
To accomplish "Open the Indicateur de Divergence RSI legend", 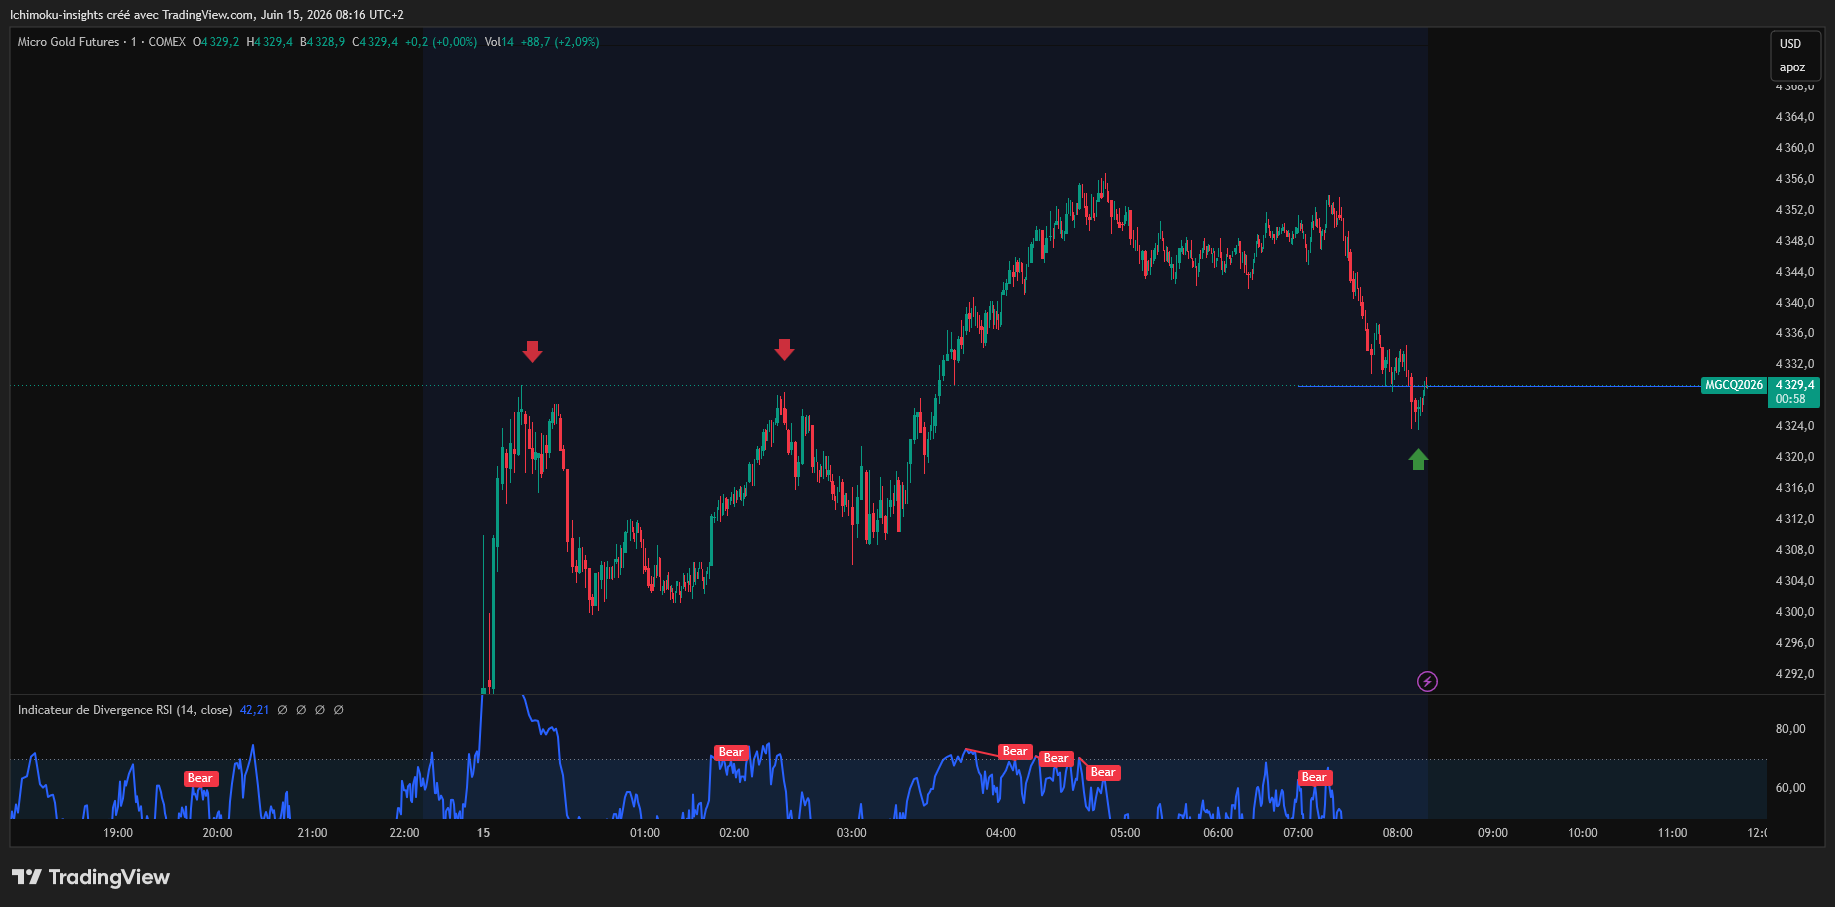I will coord(125,710).
